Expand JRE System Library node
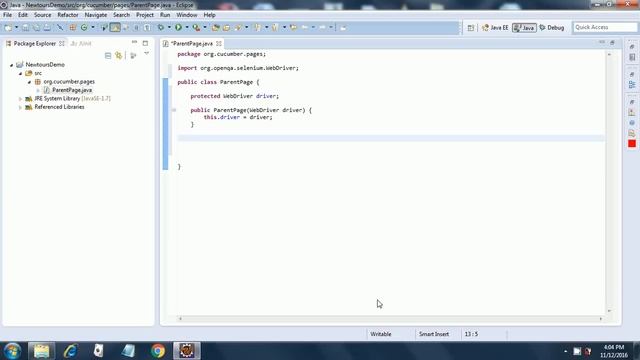The height and width of the screenshot is (360, 640). (20, 99)
